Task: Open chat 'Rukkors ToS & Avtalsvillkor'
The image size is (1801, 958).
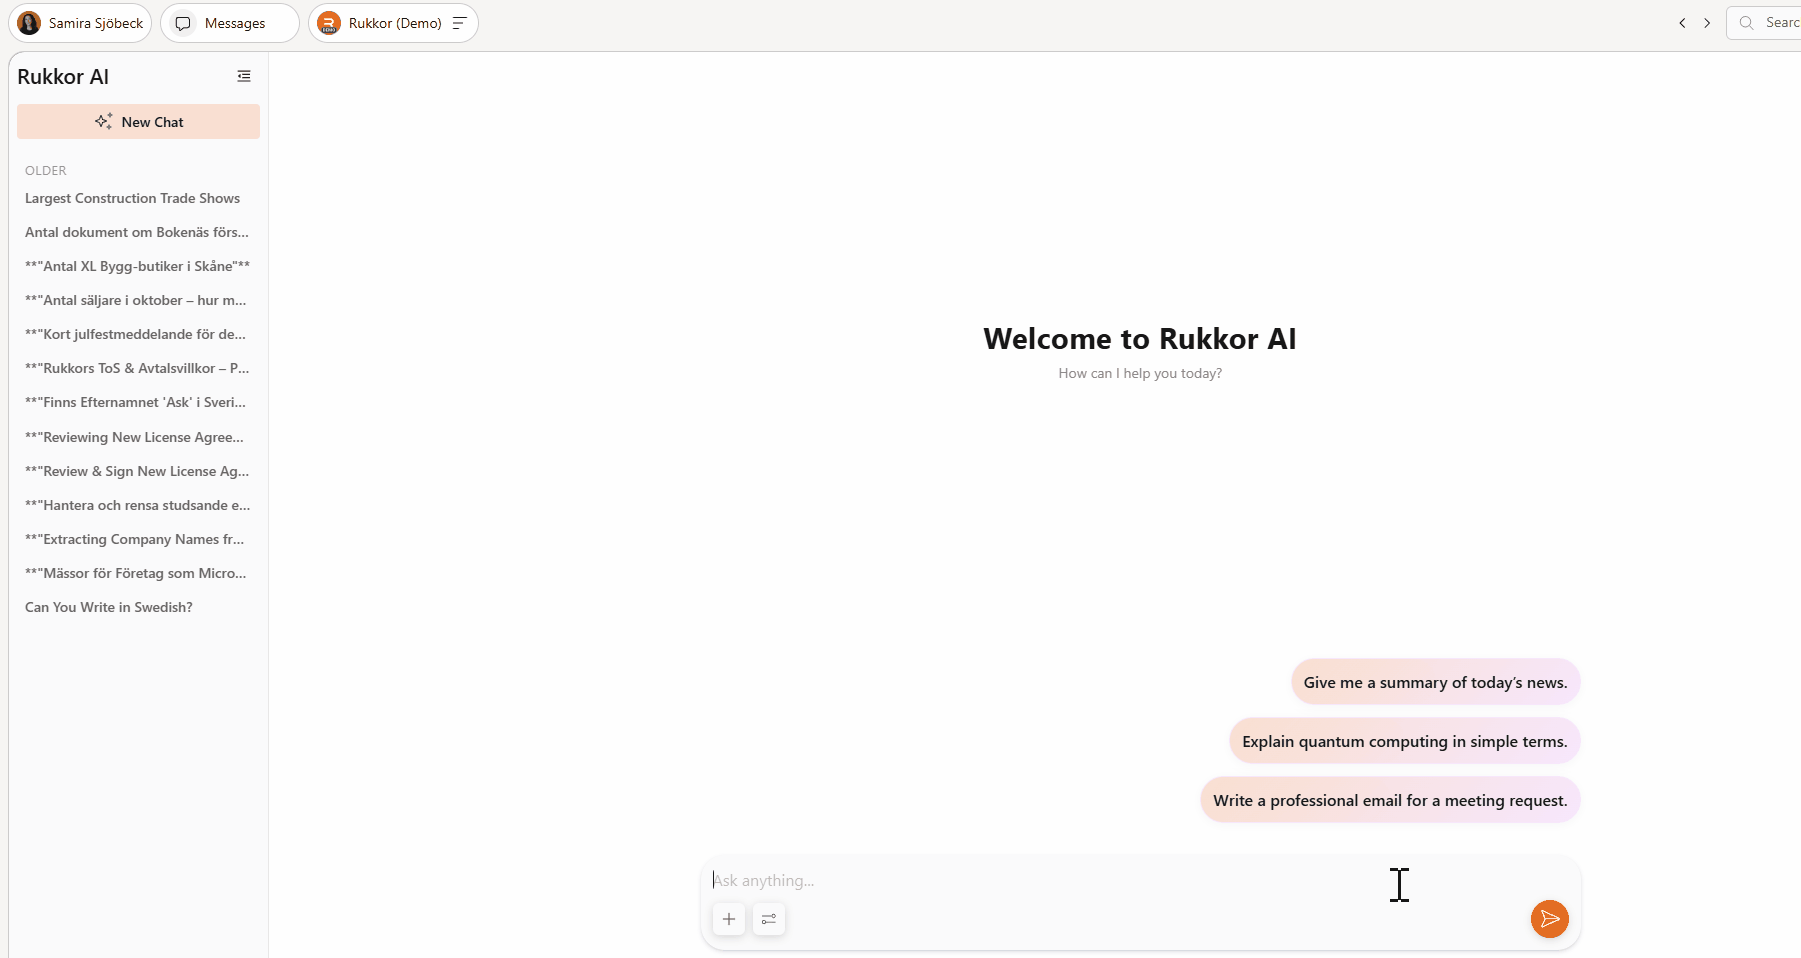Action: pos(138,368)
